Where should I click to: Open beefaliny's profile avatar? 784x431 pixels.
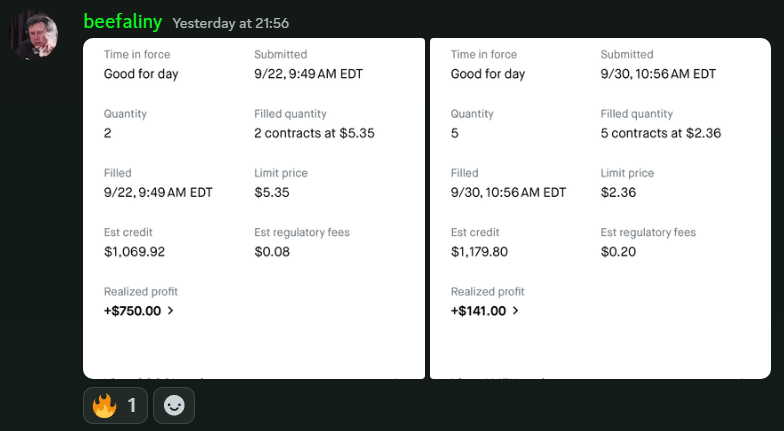click(34, 34)
